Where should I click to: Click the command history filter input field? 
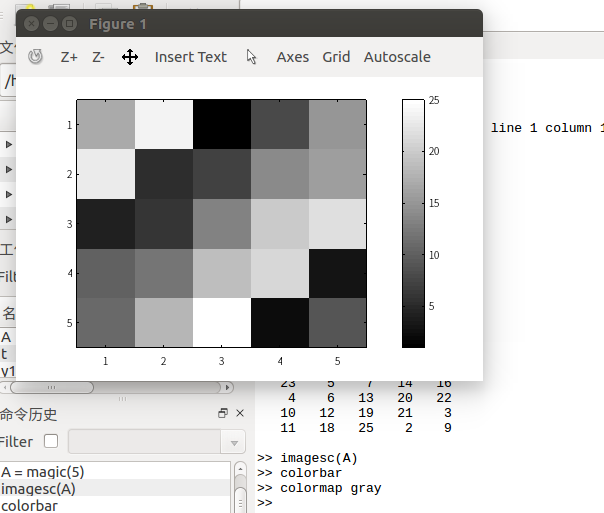(144, 442)
